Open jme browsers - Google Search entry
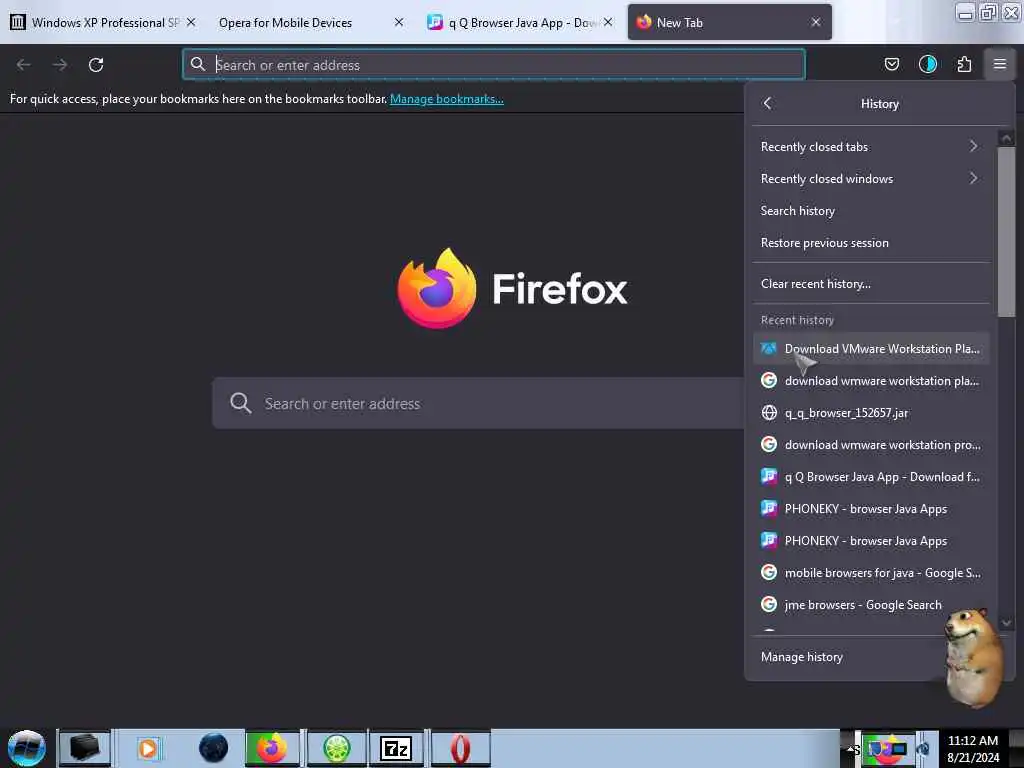 pos(871,605)
